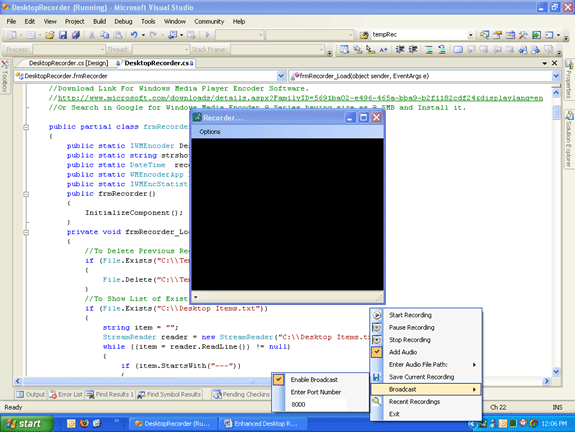Click the Save All toolbar icon

coord(76,35)
